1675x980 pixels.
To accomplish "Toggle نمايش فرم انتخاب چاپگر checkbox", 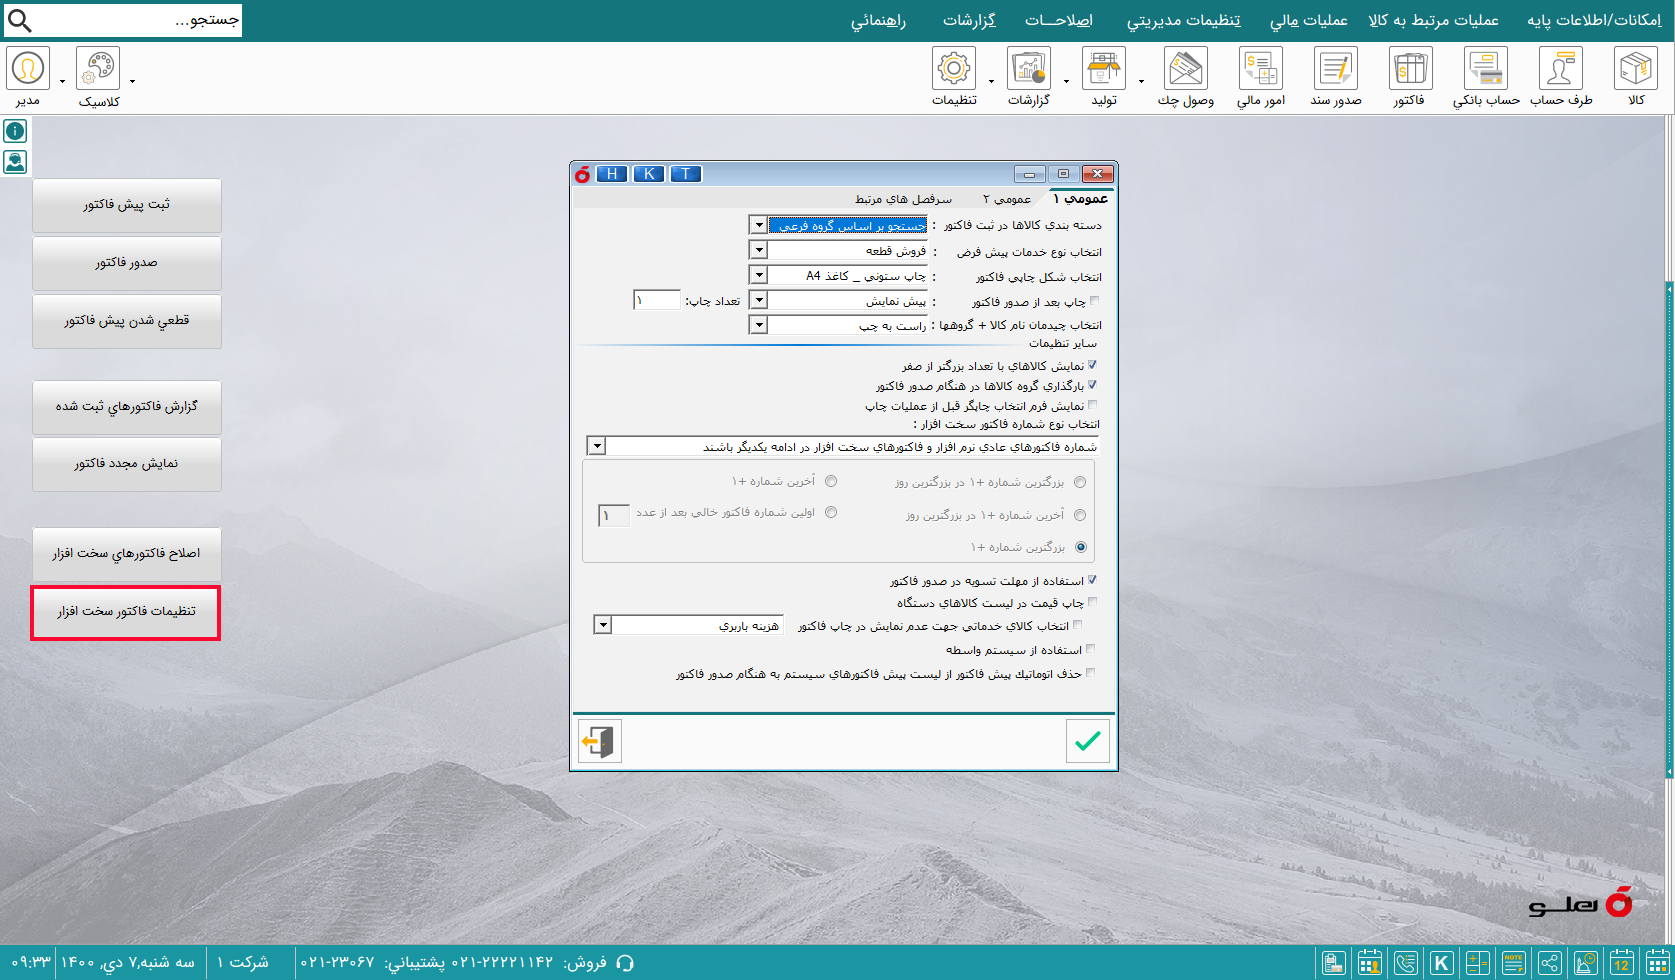I will [1092, 405].
